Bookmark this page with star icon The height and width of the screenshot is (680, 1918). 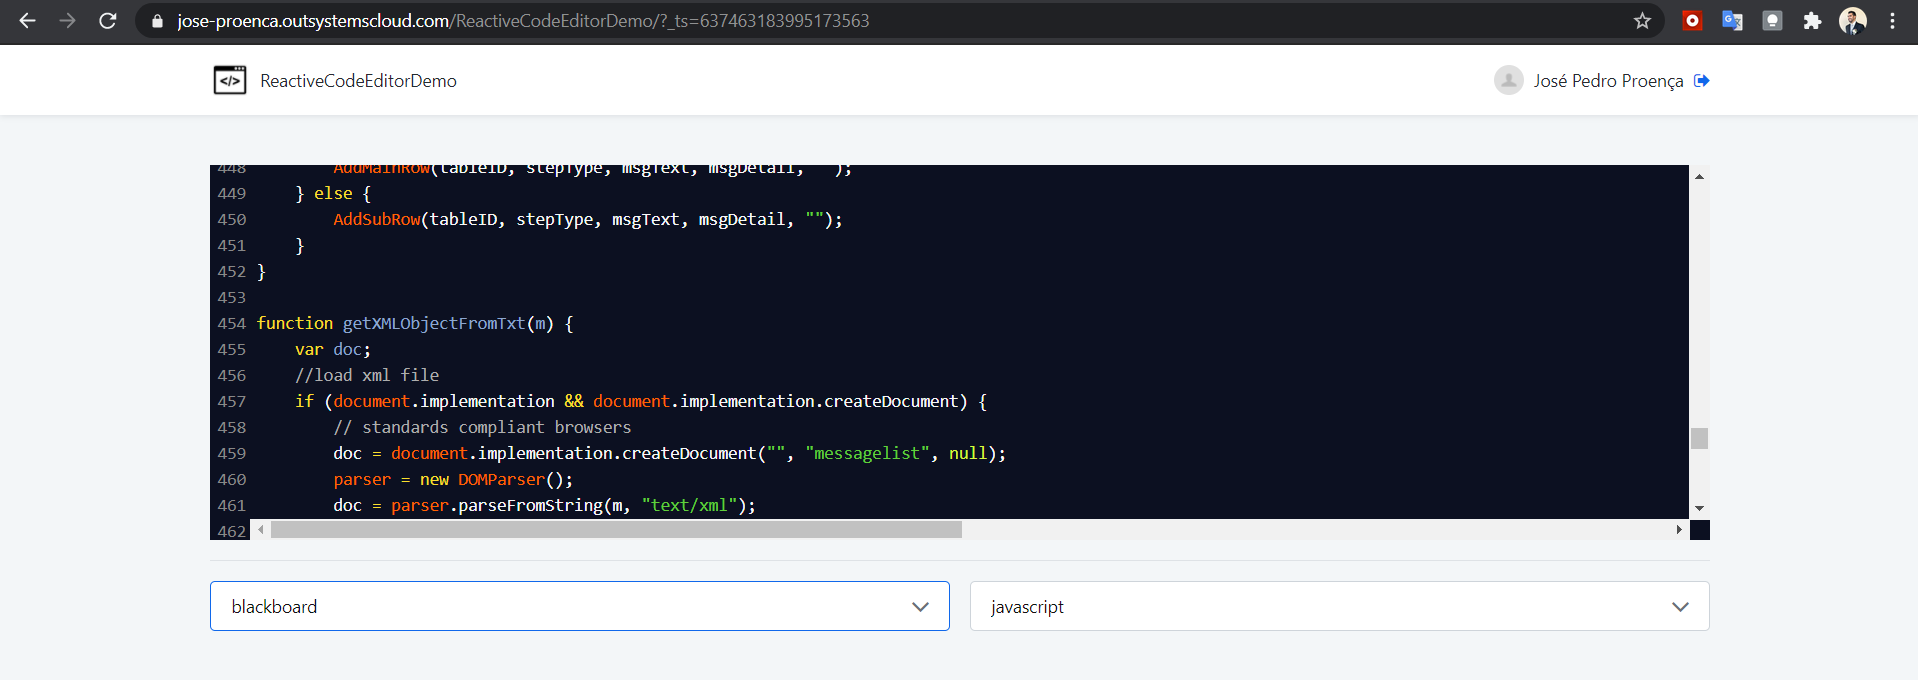[1642, 20]
